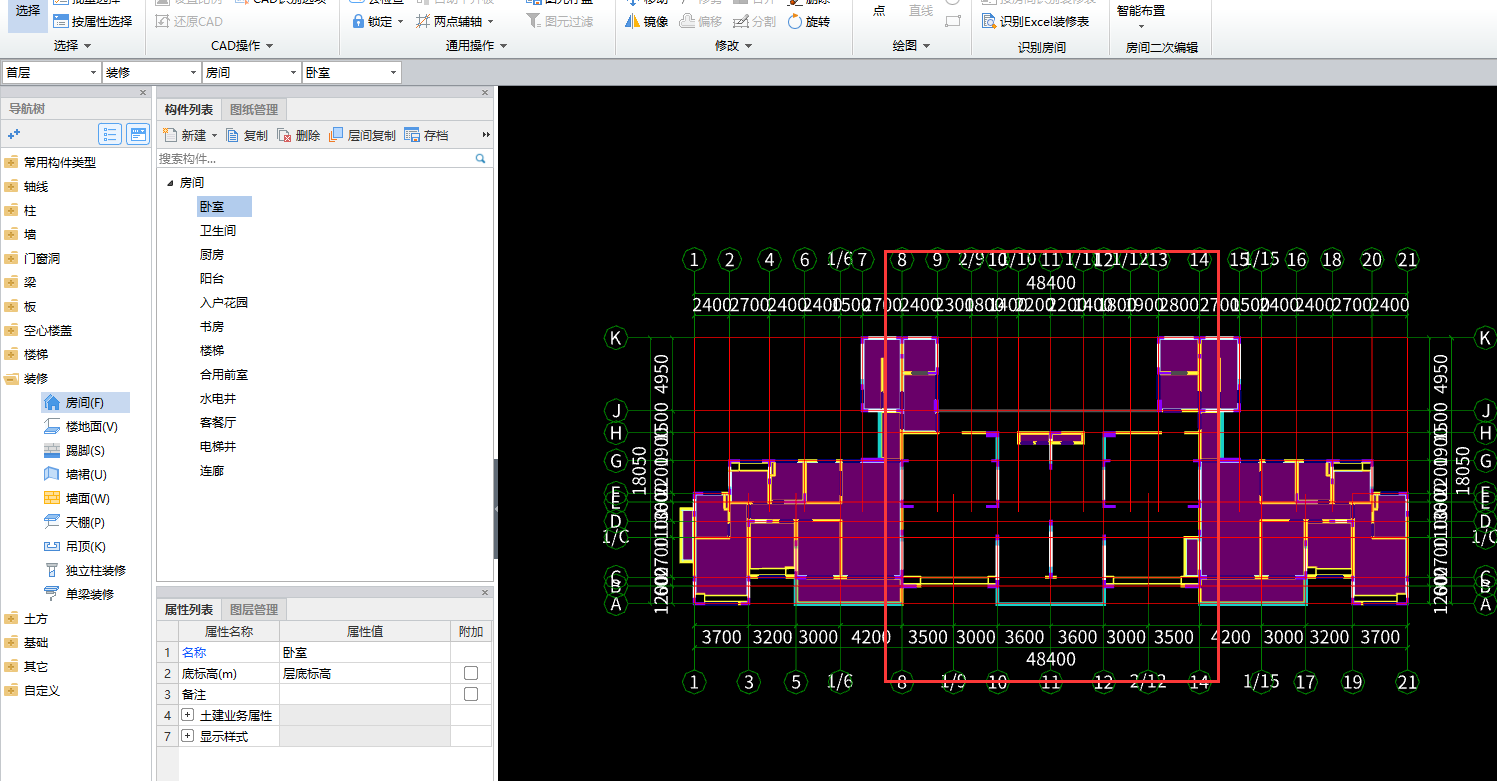Click the 点 point drawing tool

pyautogui.click(x=879, y=10)
